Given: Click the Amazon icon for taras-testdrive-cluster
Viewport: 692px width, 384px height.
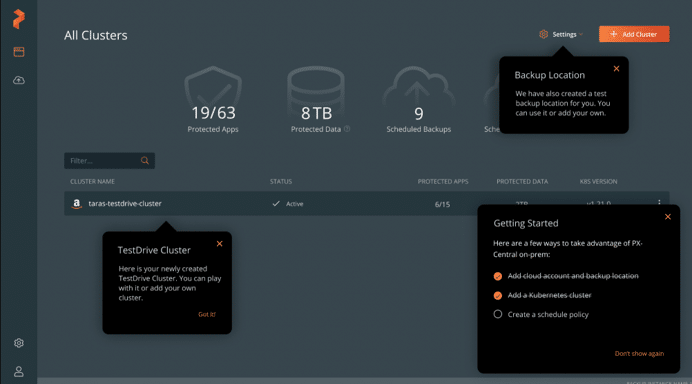Looking at the screenshot, I should [x=77, y=203].
